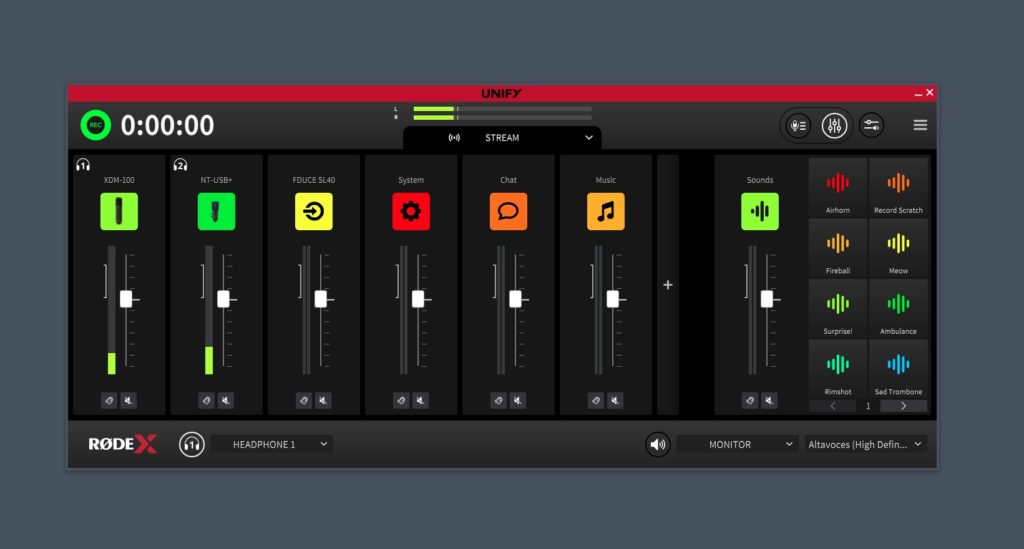Mute the XDM-100 channel
The width and height of the screenshot is (1024, 549).
129,400
